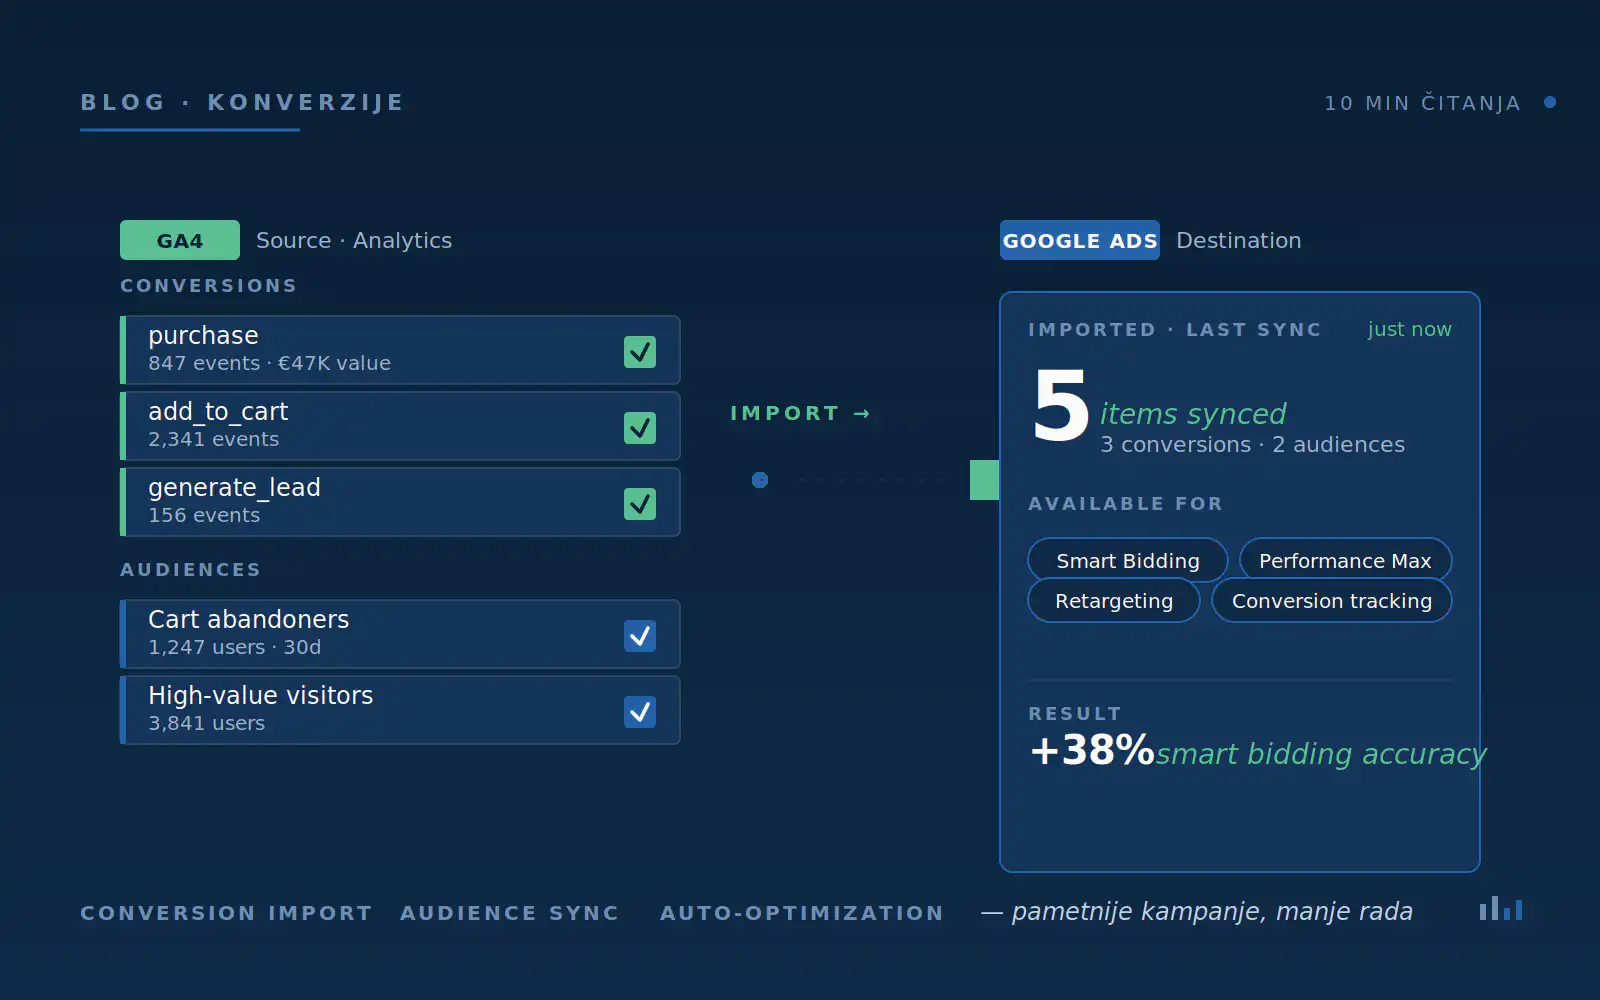Open the BLOG · KONVERZIJE header tab
The width and height of the screenshot is (1600, 1000).
tap(242, 102)
